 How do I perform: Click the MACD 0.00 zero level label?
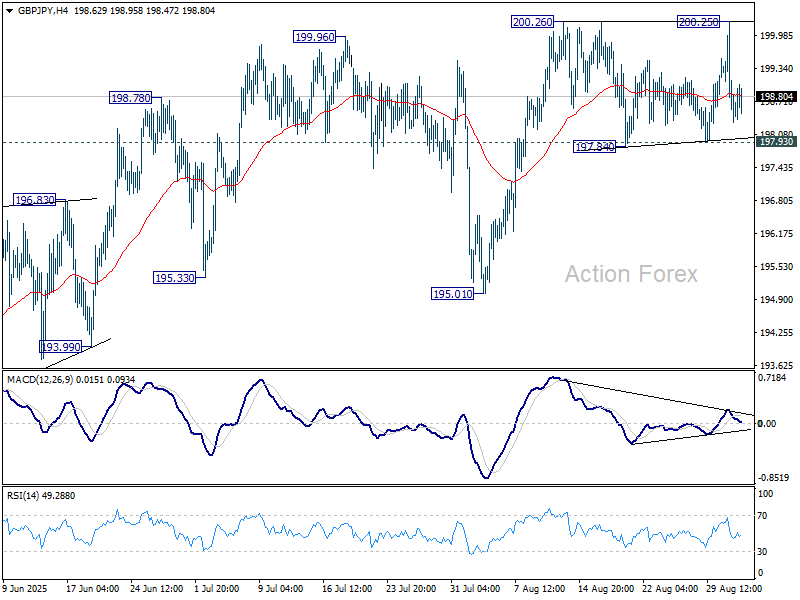[x=769, y=424]
